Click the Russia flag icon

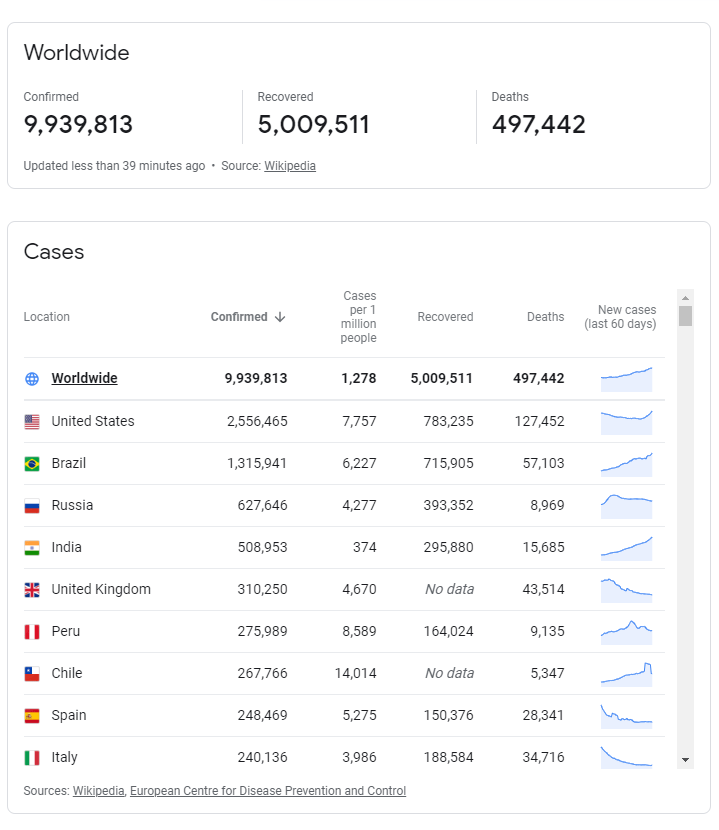coord(32,506)
